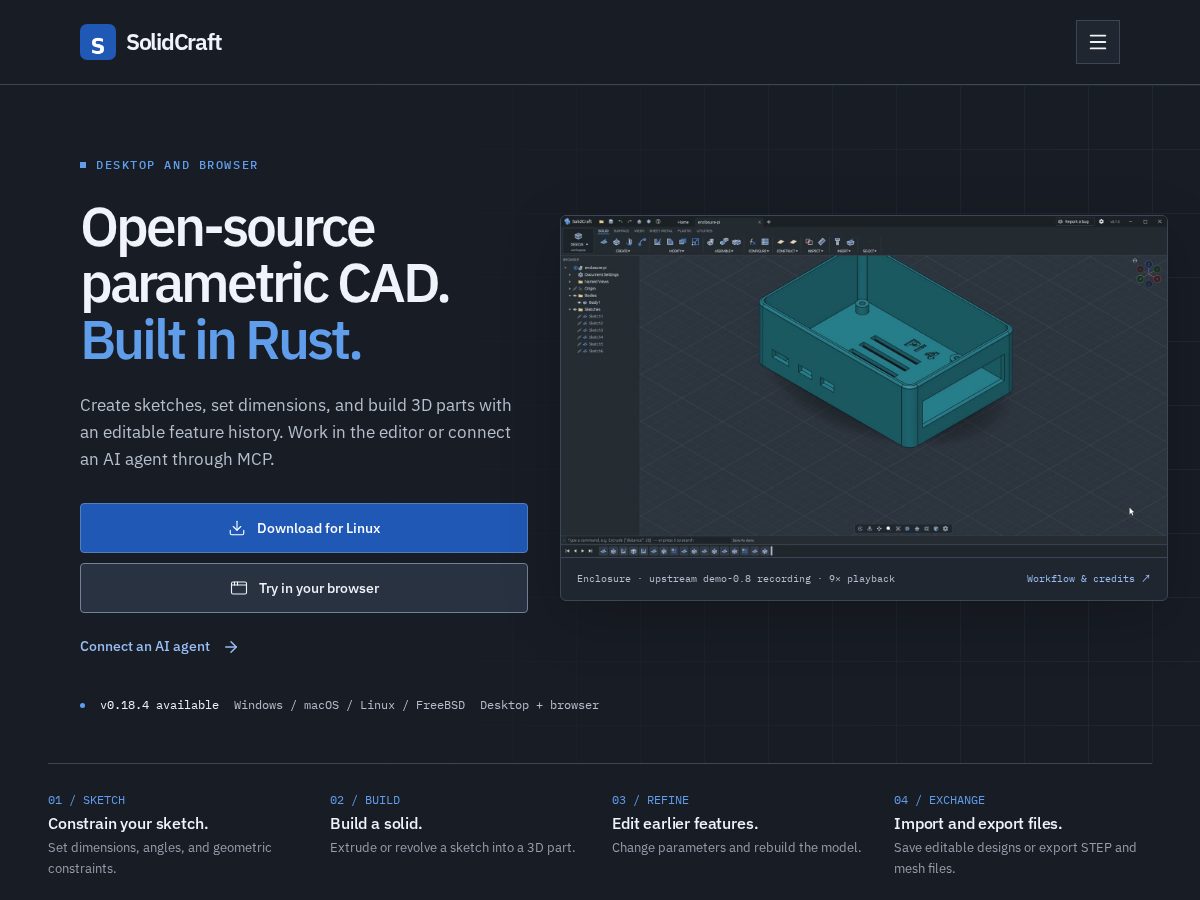Click the enclosure CAD demo recording preview
1200x900 pixels.
pos(864,386)
